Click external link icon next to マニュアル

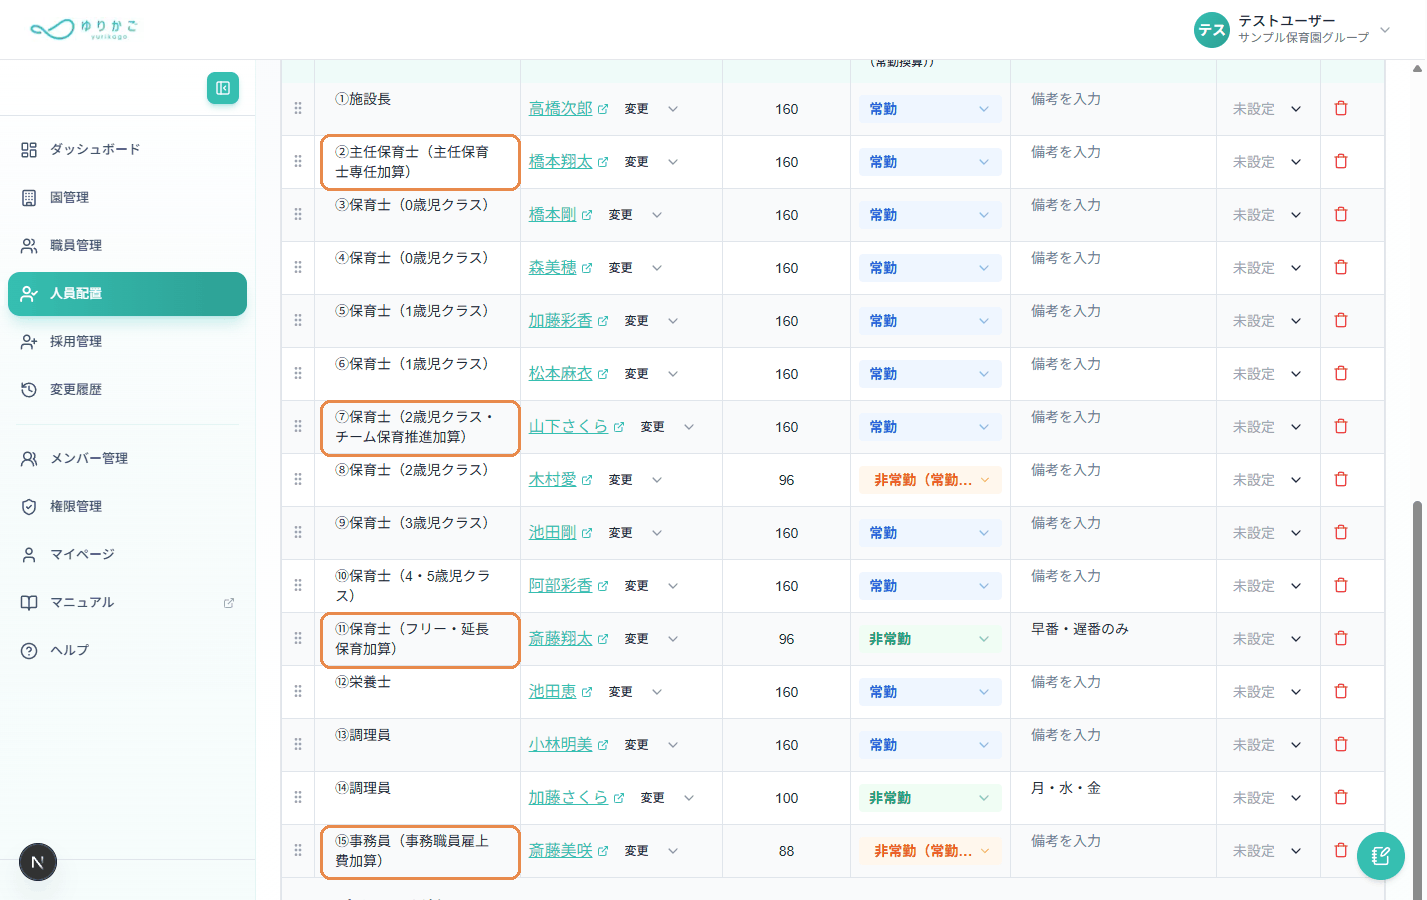point(229,603)
